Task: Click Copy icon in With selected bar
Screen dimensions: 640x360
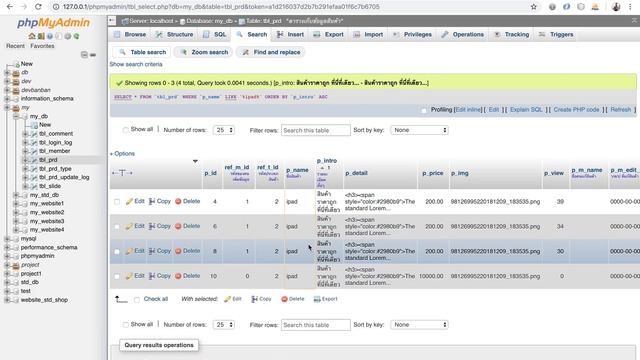Action: [254, 299]
